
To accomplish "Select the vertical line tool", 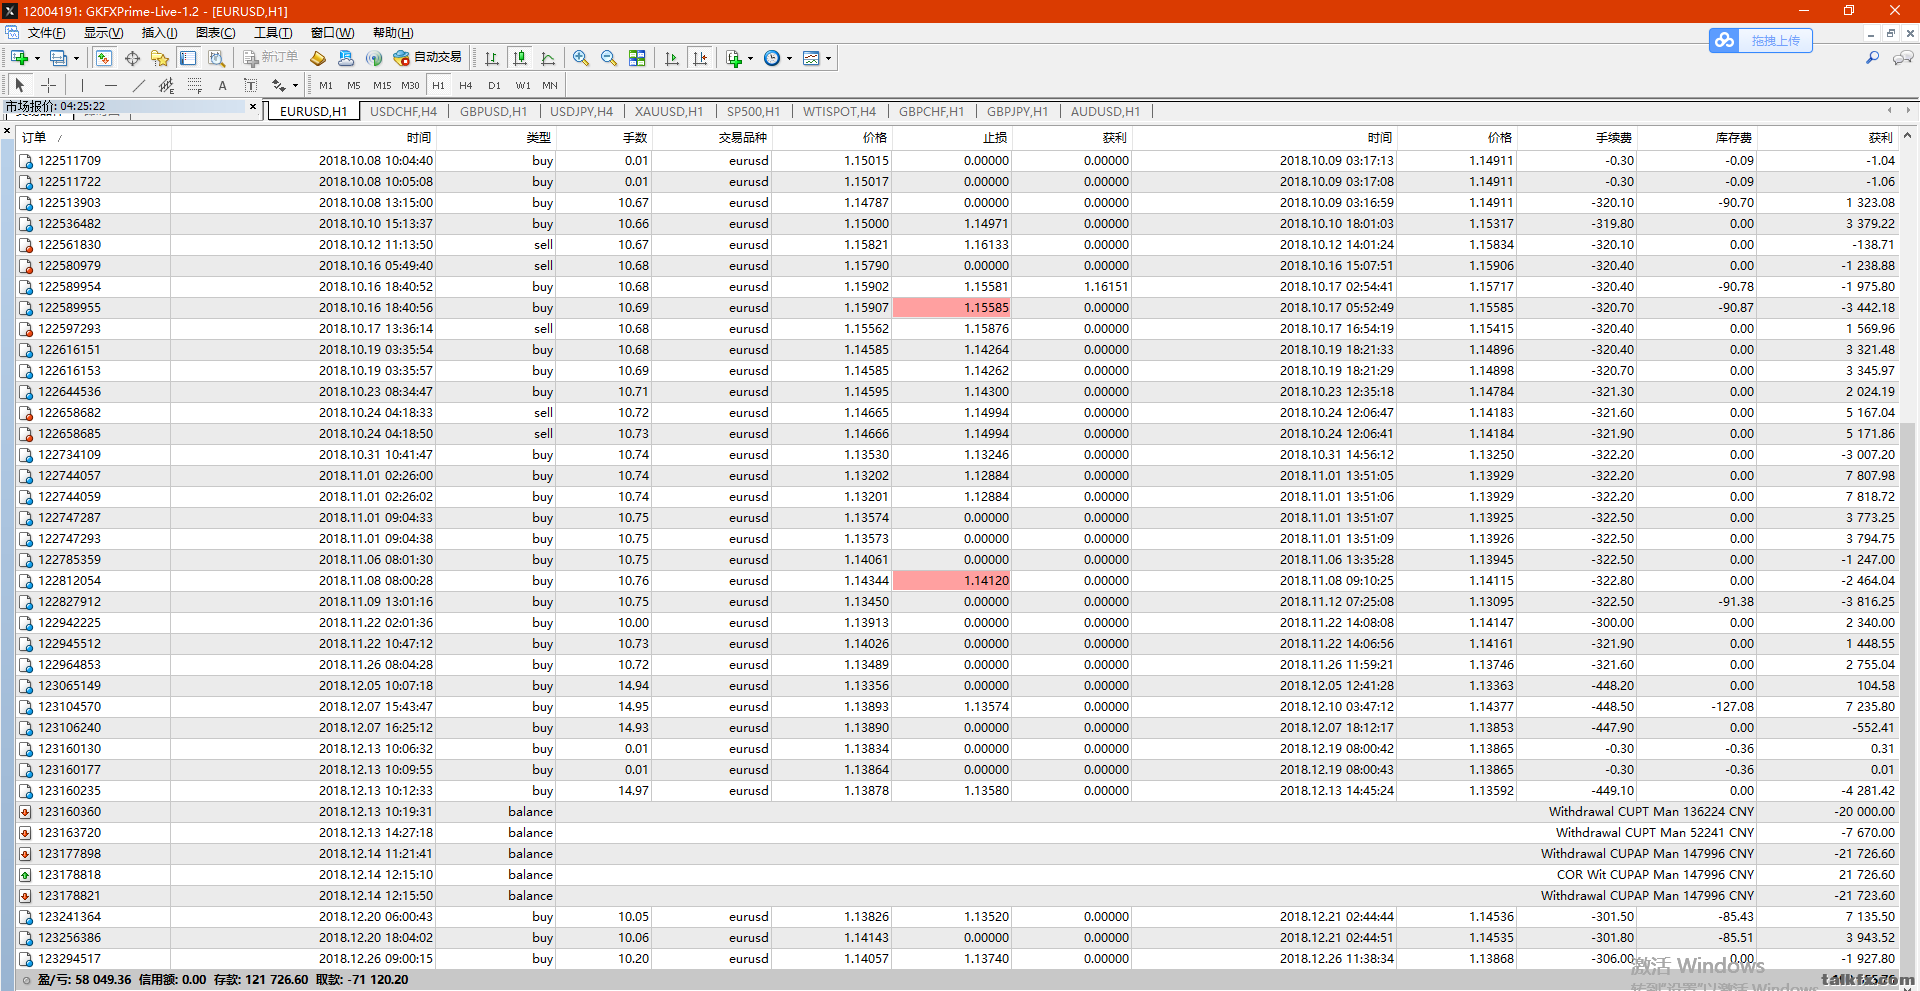I will (x=82, y=85).
